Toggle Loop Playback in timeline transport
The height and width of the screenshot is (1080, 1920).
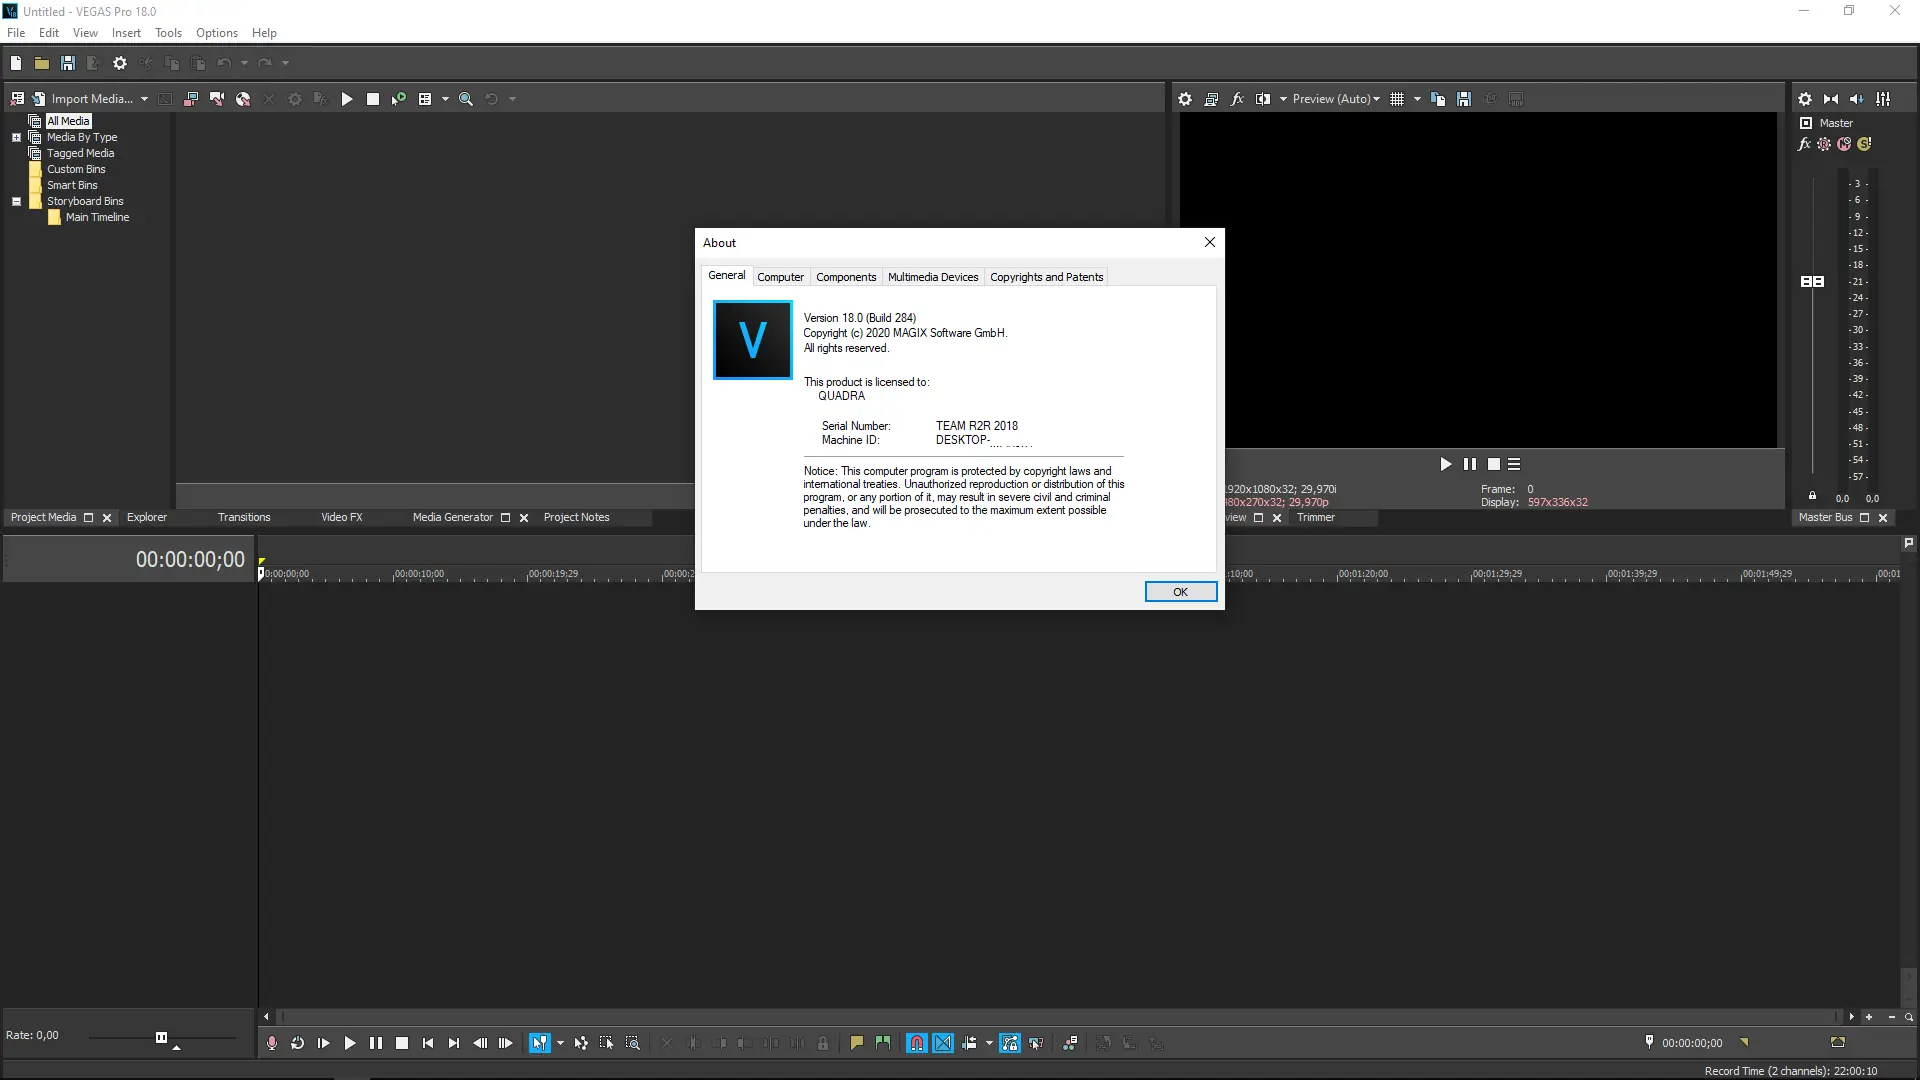coord(297,1043)
